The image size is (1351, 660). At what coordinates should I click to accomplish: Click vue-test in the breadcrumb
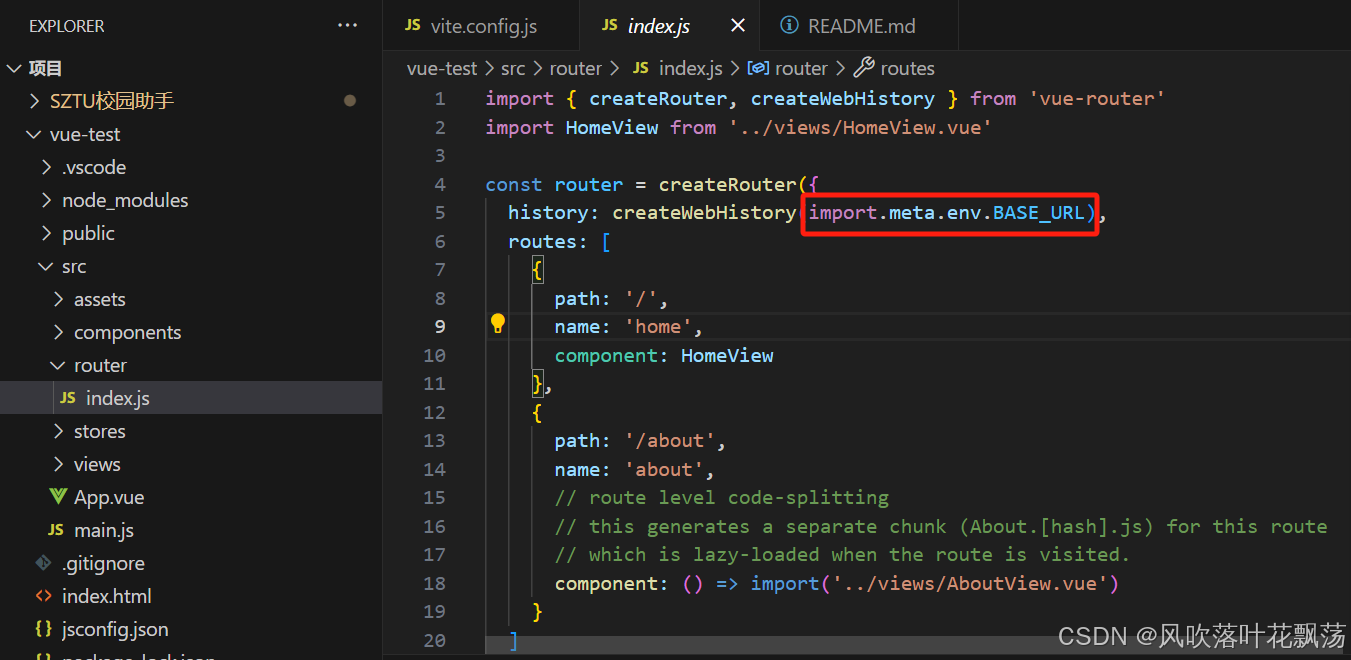pyautogui.click(x=442, y=68)
